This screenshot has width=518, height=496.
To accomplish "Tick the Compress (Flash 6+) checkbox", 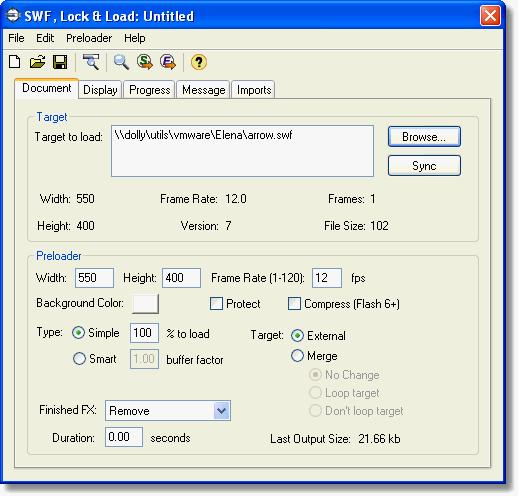I will 294,304.
